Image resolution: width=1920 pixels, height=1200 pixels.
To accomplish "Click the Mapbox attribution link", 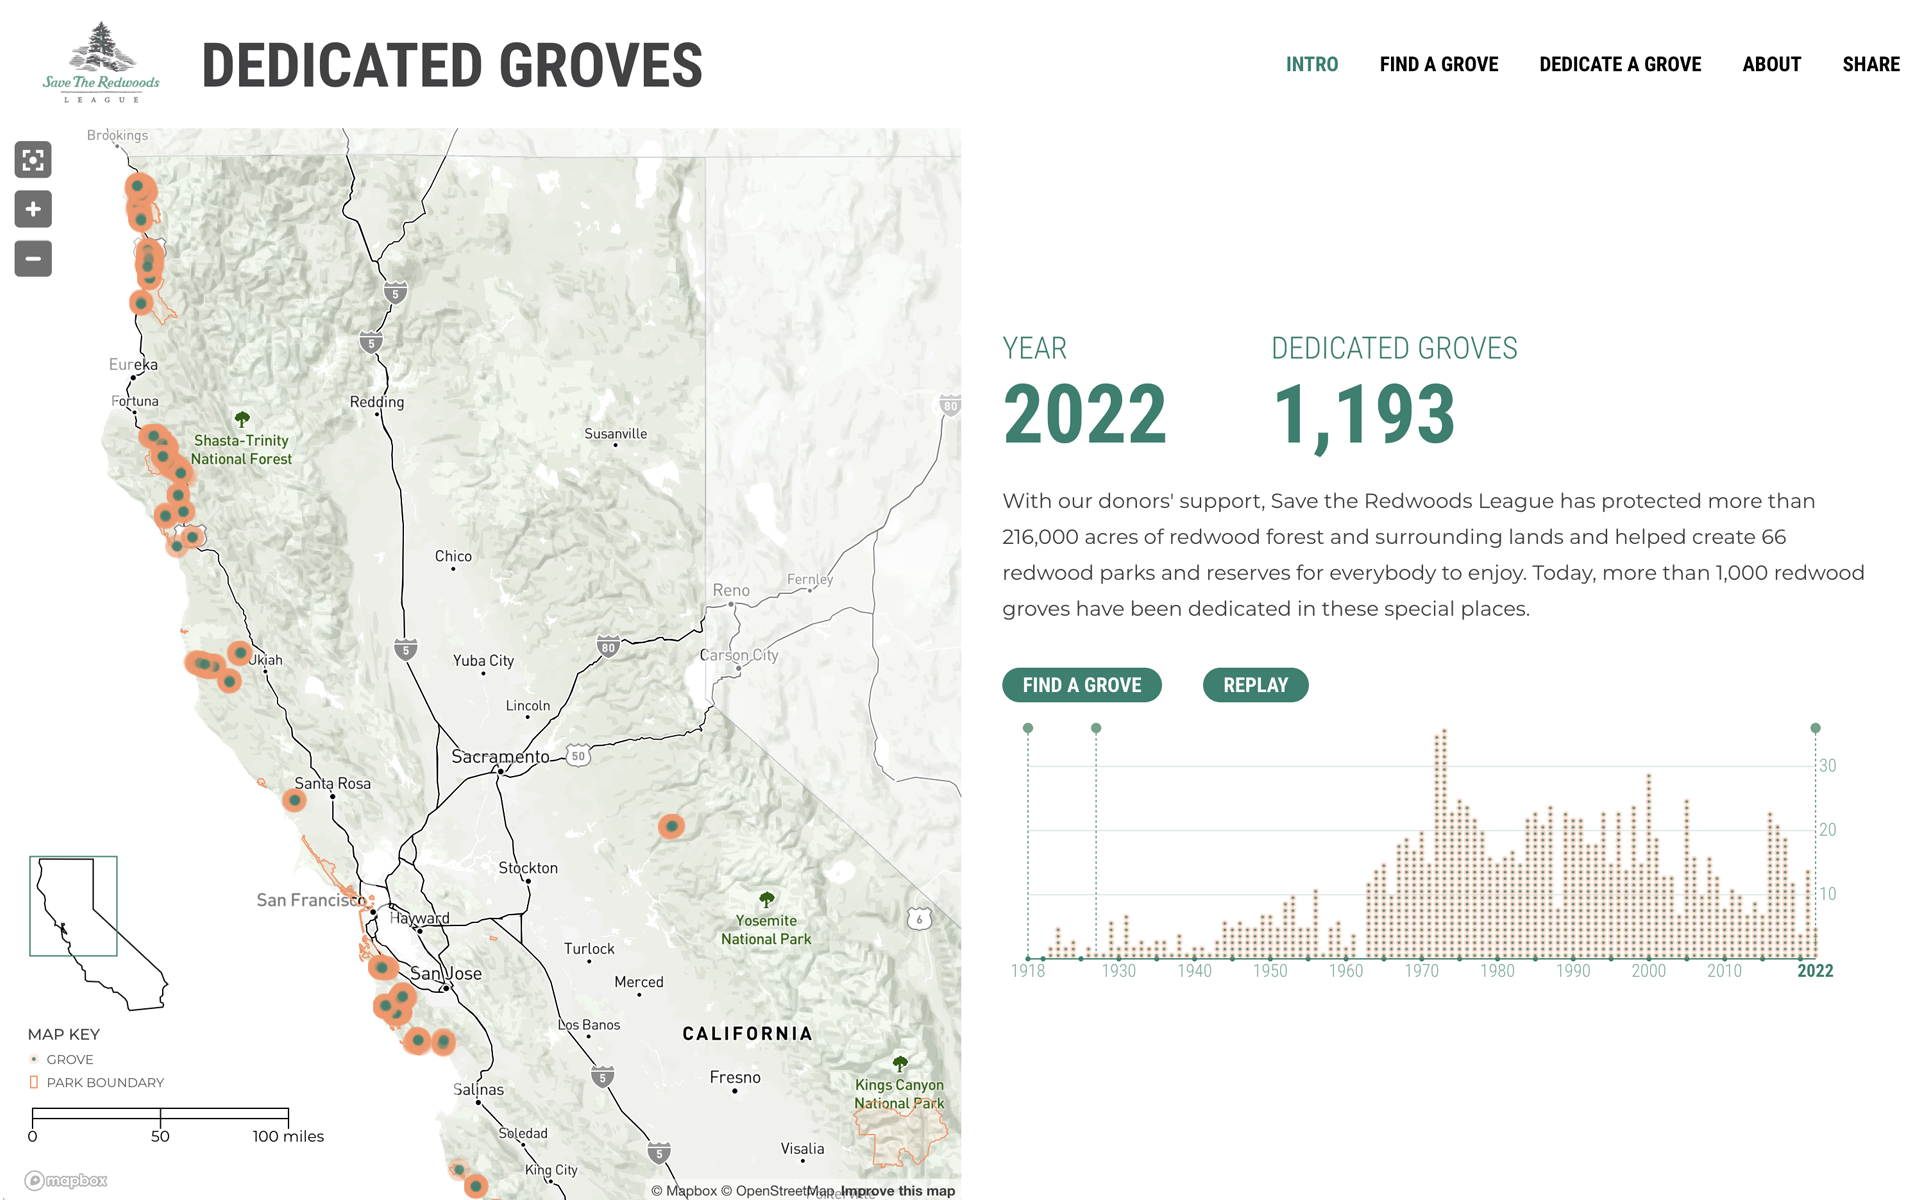I will pyautogui.click(x=684, y=1190).
